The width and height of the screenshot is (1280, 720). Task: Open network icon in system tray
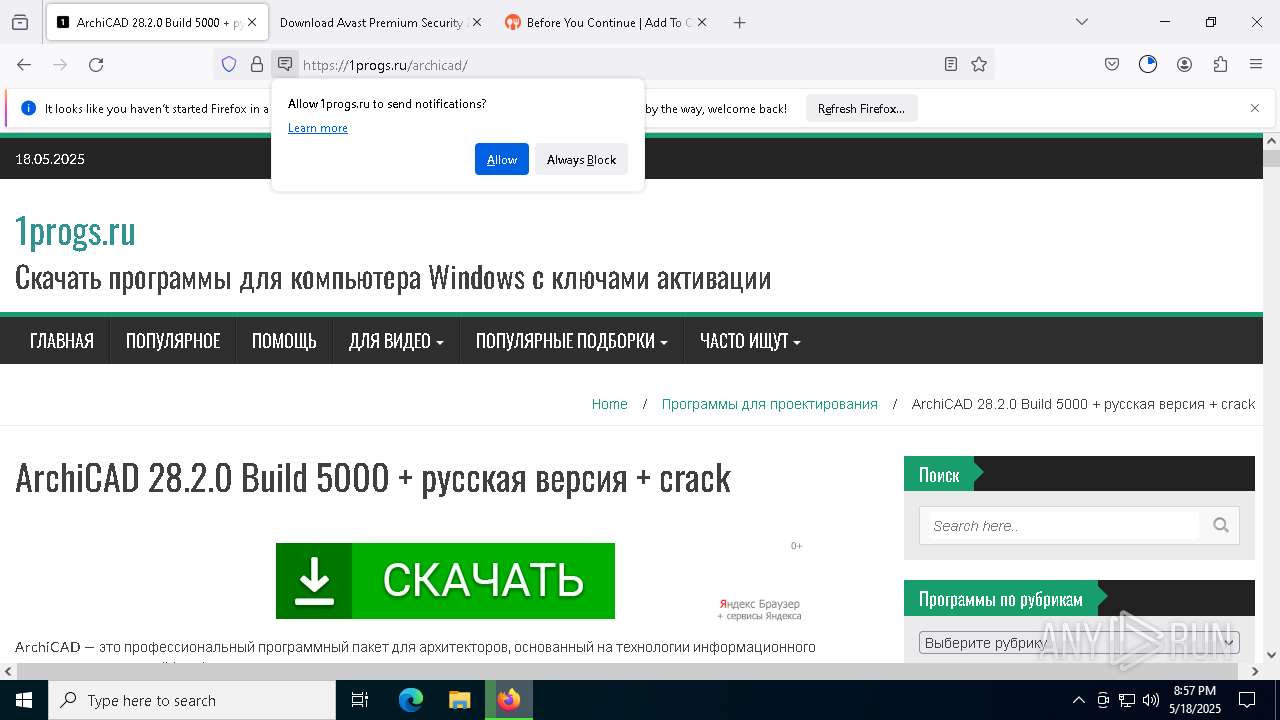1127,700
